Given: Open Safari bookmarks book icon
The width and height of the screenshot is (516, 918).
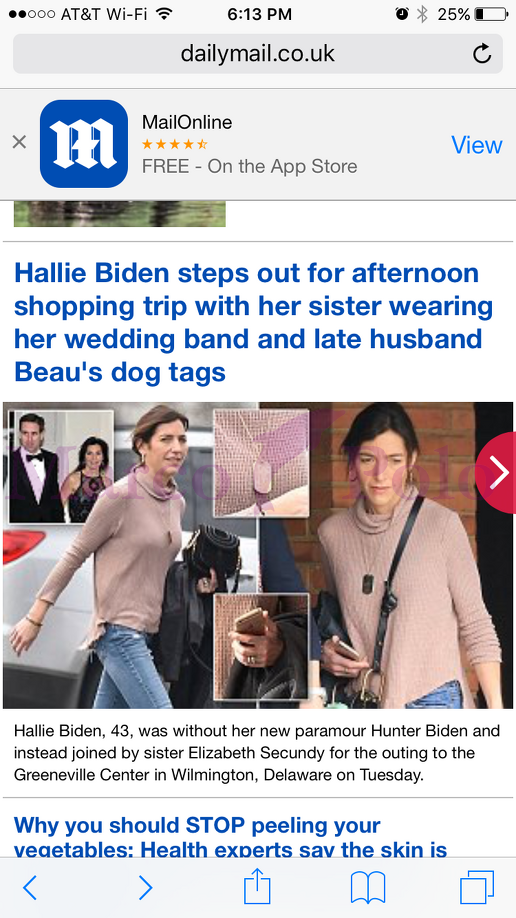Looking at the screenshot, I should pos(368,888).
